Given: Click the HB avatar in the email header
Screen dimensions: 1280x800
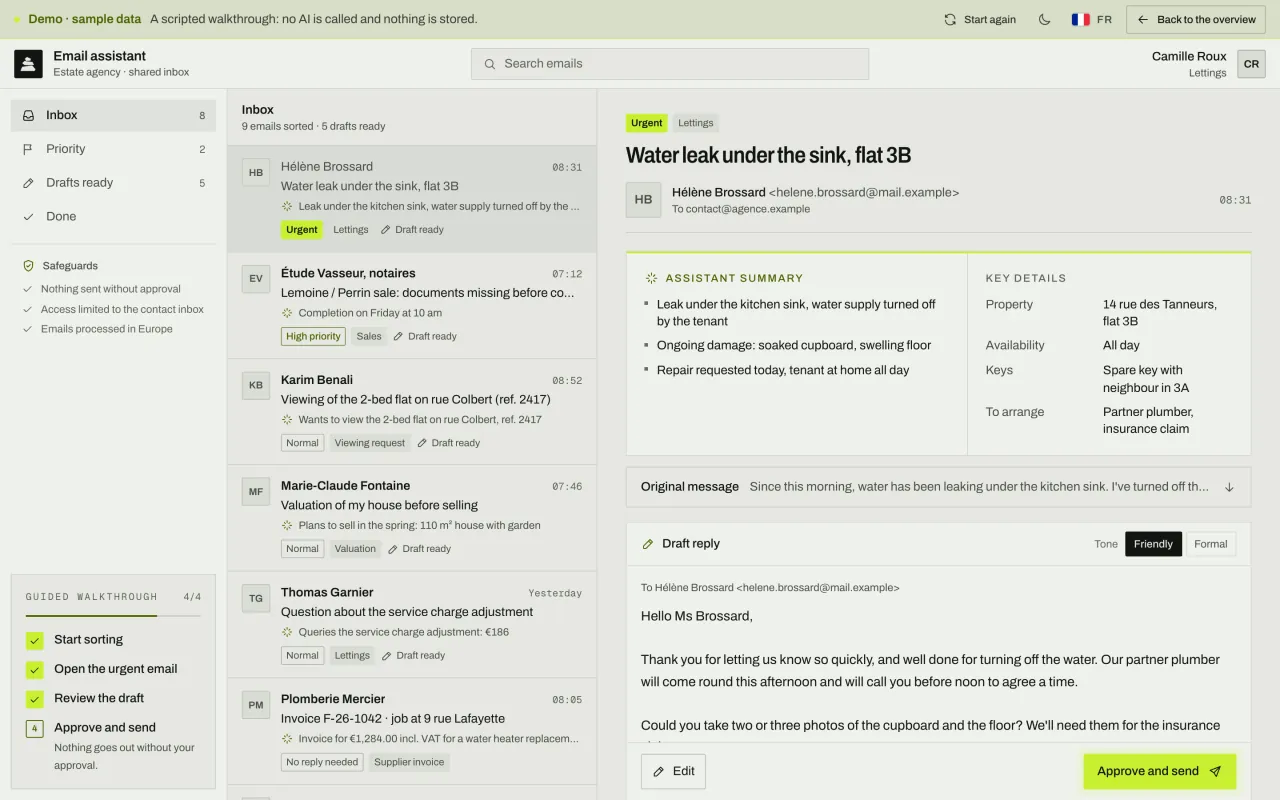Looking at the screenshot, I should 643,200.
